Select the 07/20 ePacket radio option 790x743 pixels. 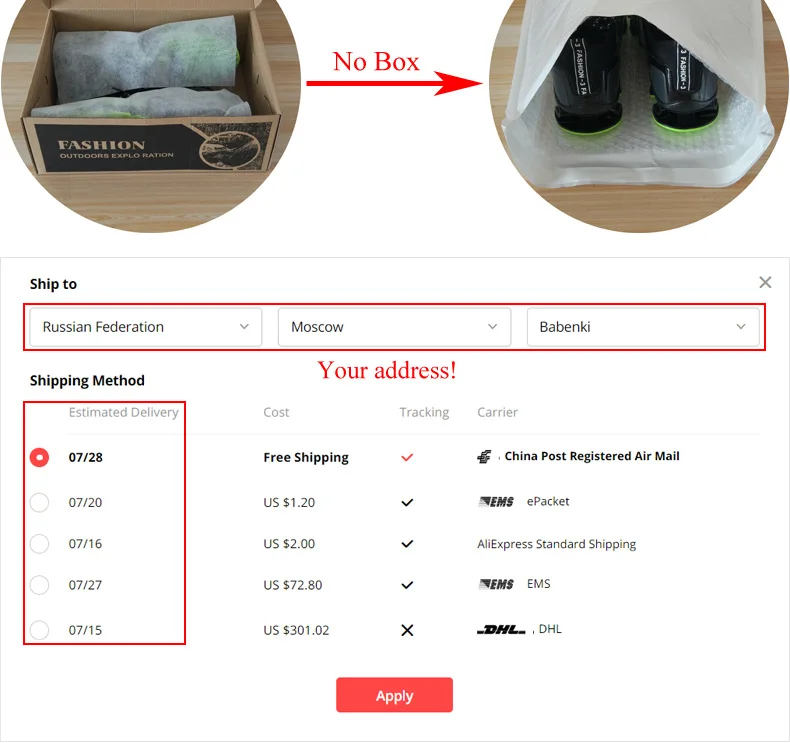39,502
